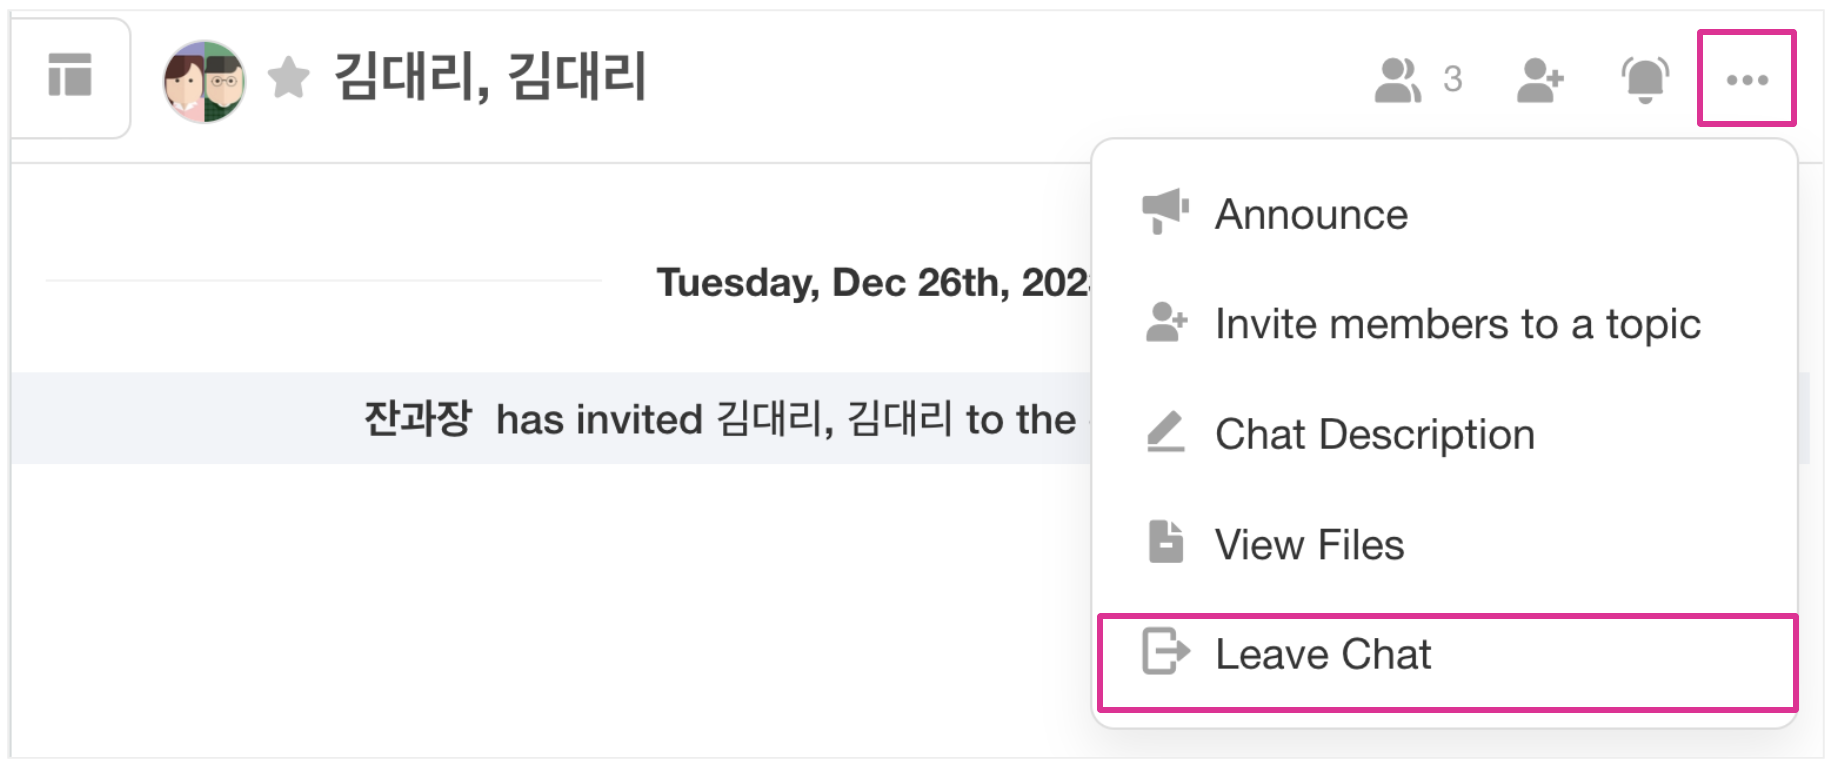Open the three-dot more options menu
Viewport: 1838px width, 768px height.
point(1746,80)
